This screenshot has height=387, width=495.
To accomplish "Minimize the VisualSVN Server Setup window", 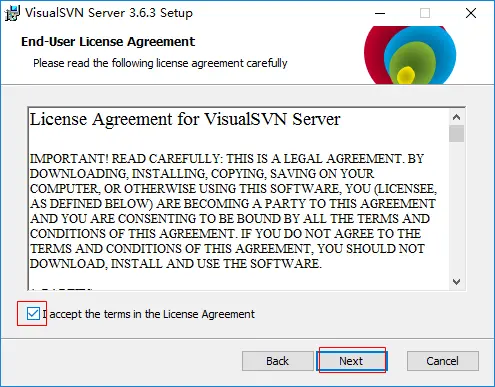I will click(x=380, y=13).
